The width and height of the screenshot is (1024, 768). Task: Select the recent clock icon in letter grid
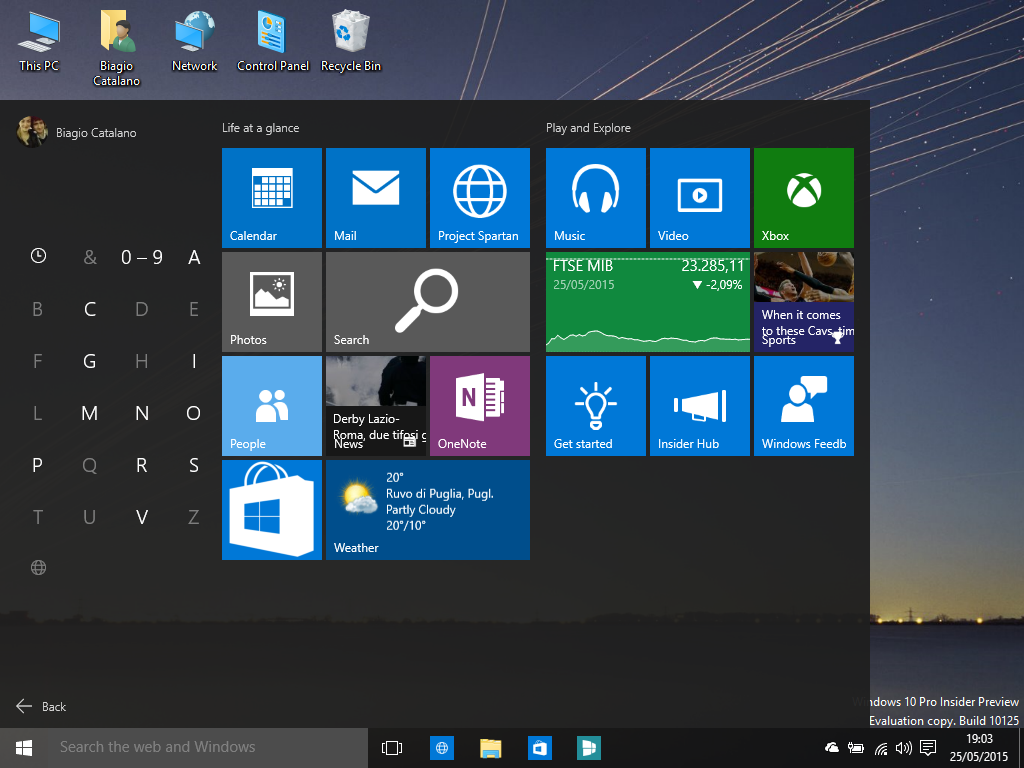pos(39,256)
